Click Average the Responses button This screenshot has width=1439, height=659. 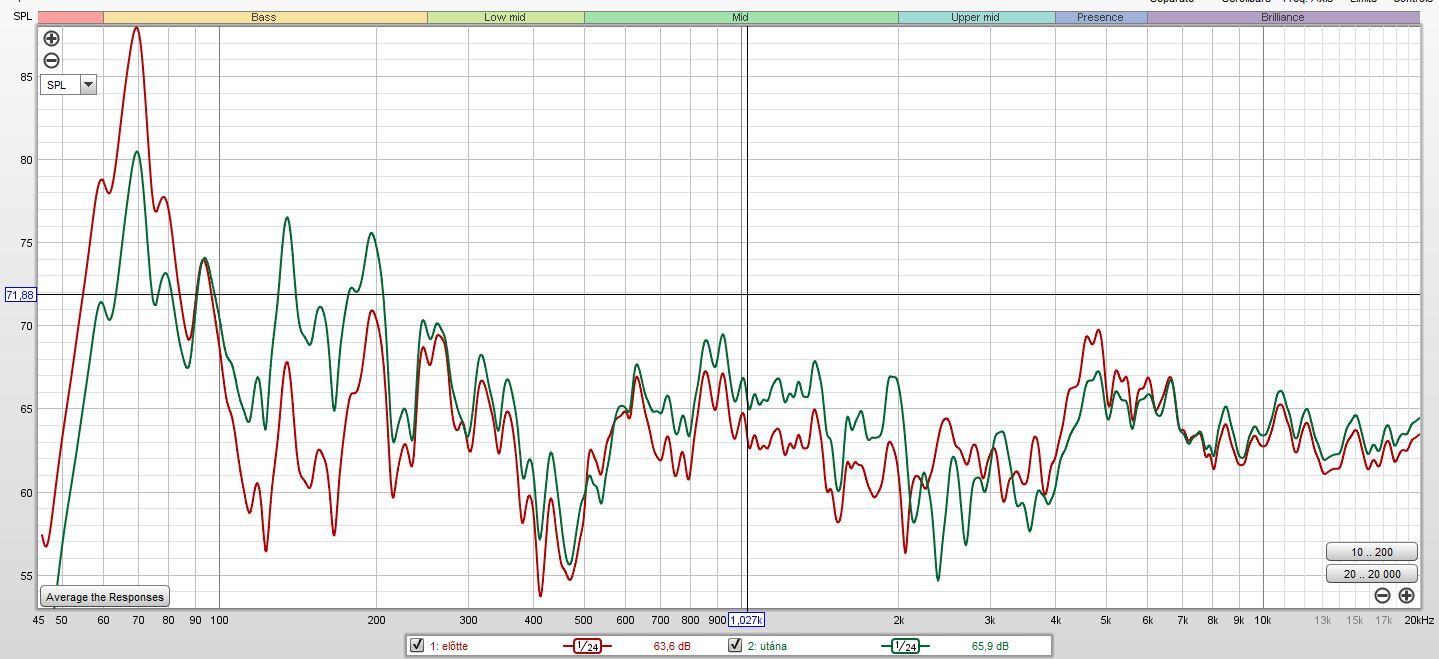click(105, 597)
